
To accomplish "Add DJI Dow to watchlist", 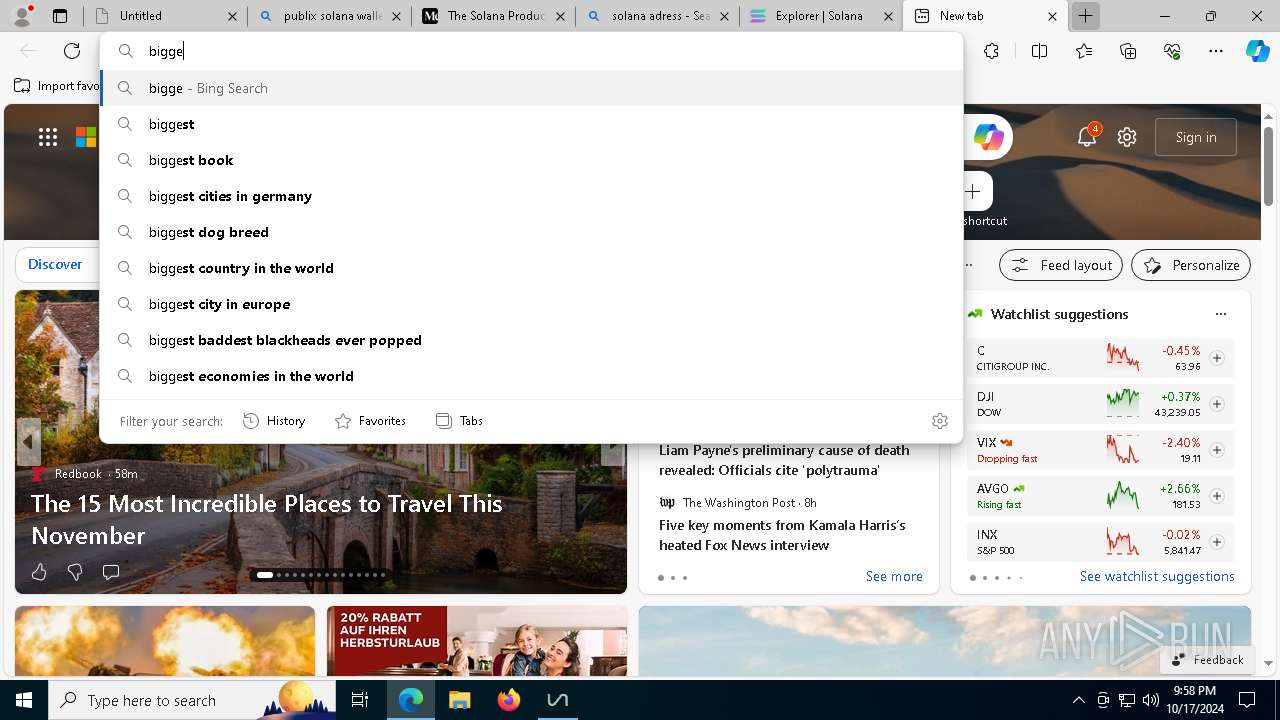I will 1217,404.
